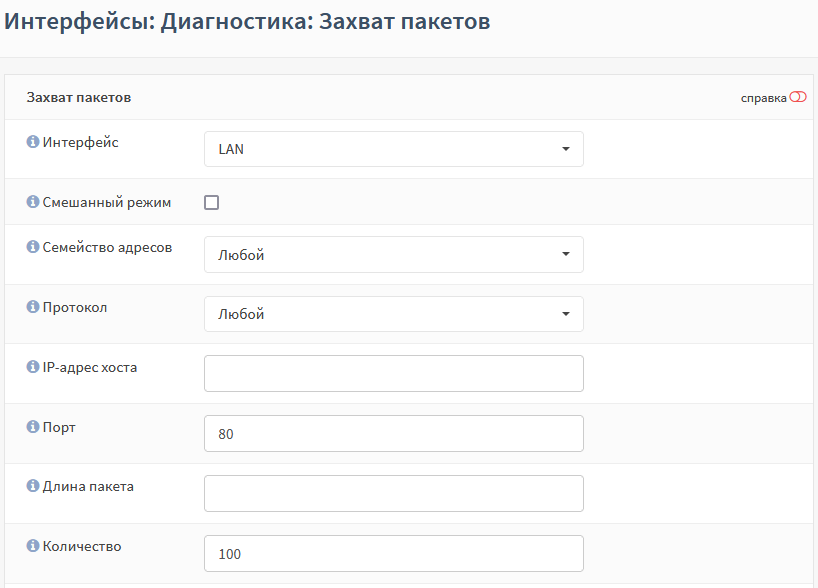Screen dimensions: 818x588
Task: Click the info icon for Длина пакета
Action: pos(33,487)
